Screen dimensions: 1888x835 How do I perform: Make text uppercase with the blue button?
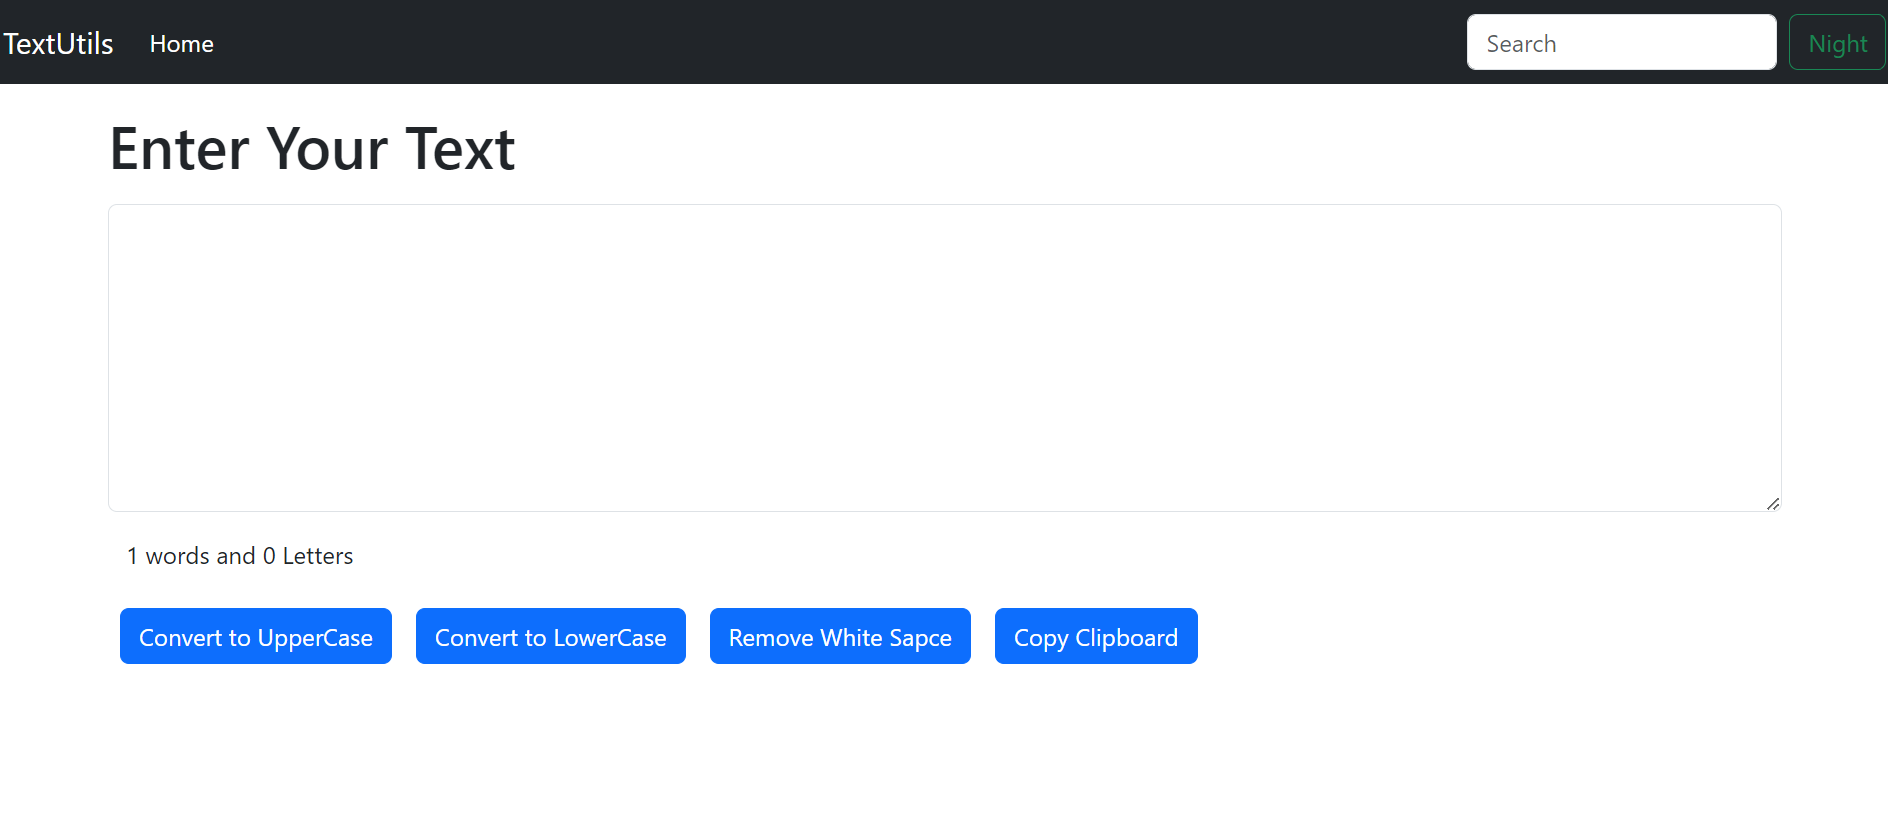[255, 637]
